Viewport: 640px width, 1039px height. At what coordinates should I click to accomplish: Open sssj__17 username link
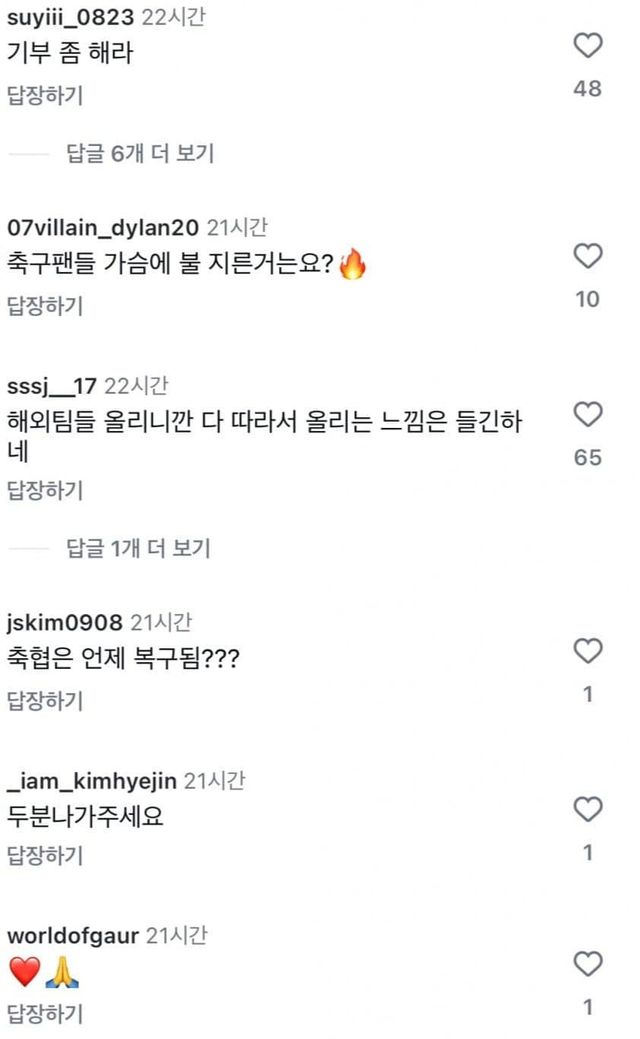[52, 386]
